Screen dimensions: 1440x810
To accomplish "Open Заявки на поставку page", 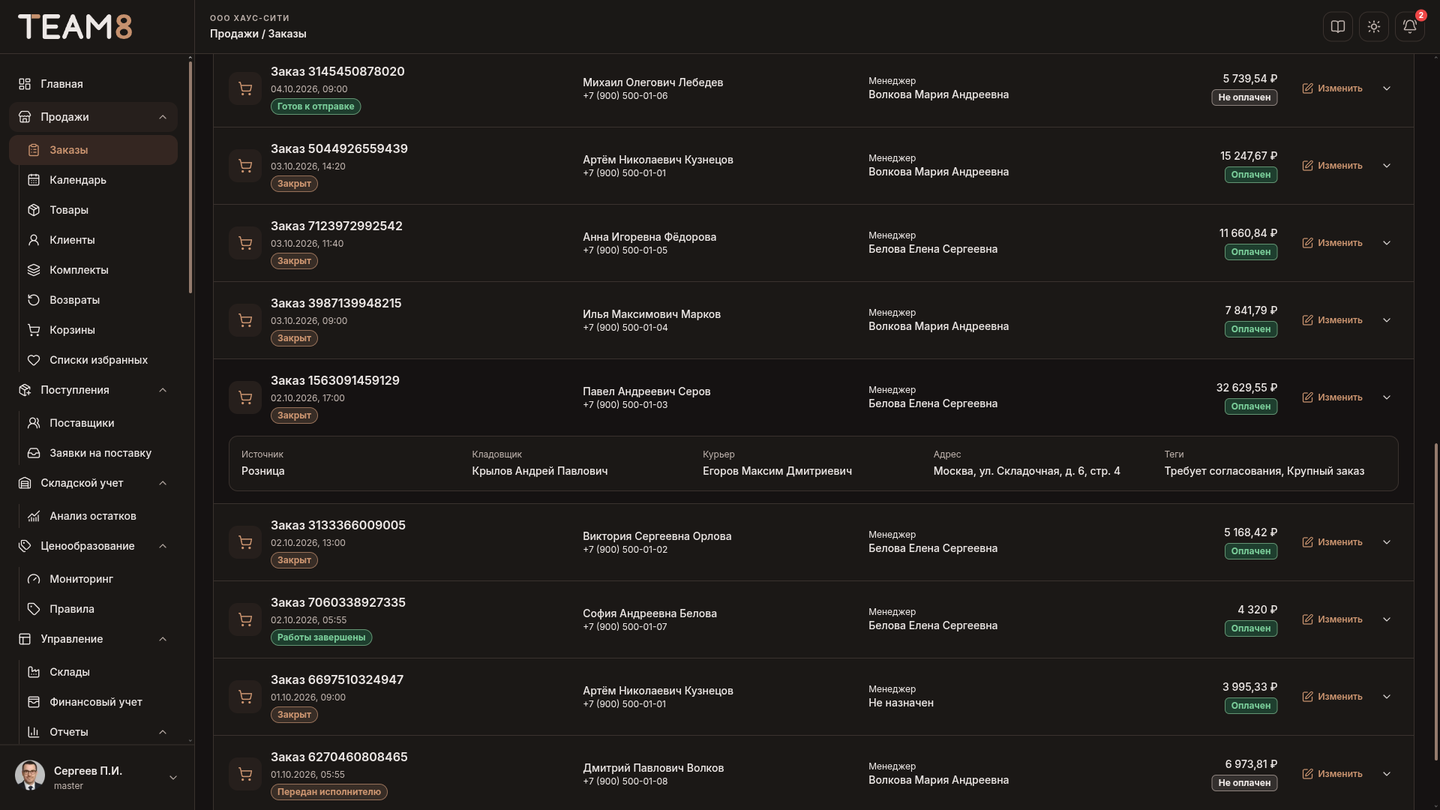I will click(x=93, y=453).
